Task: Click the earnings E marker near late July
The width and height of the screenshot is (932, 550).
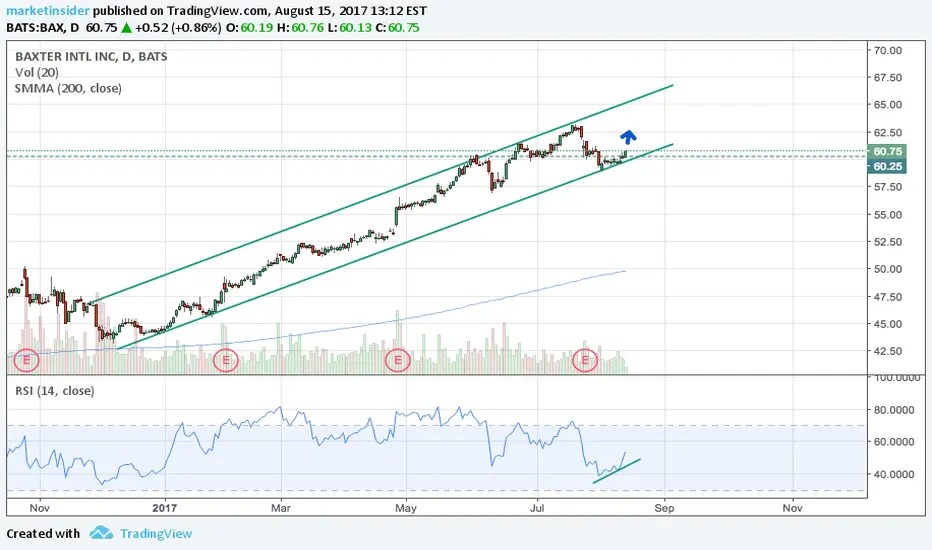Action: tap(585, 360)
